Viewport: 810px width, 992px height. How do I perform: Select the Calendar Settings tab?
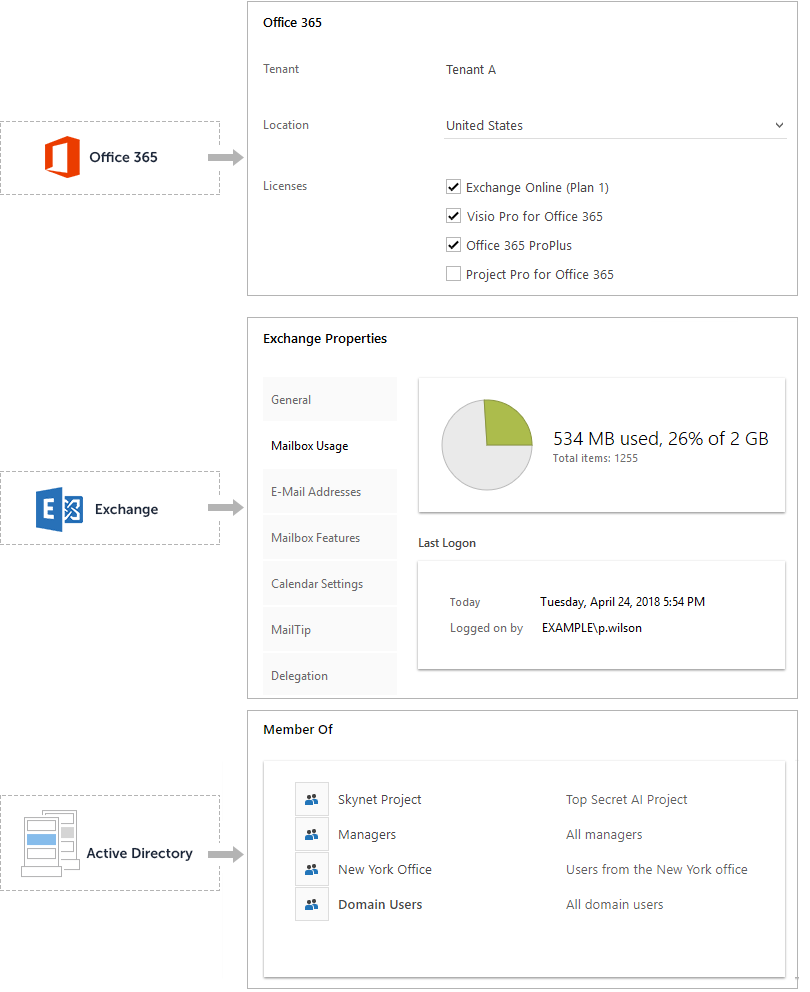(330, 584)
